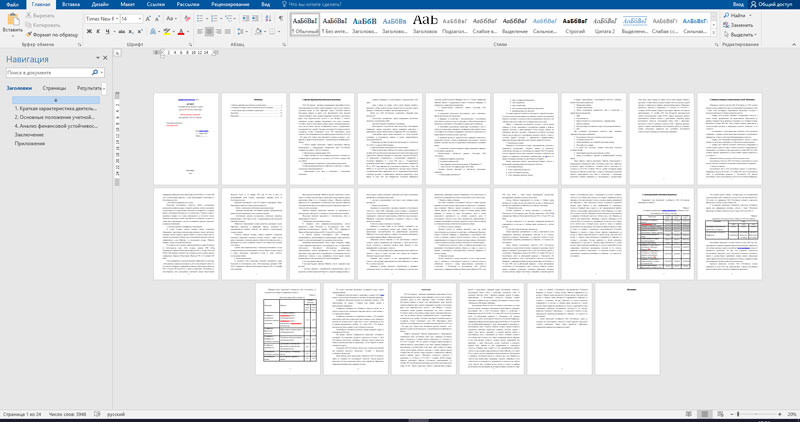Apply the Строгий (Strong) style

click(x=575, y=24)
